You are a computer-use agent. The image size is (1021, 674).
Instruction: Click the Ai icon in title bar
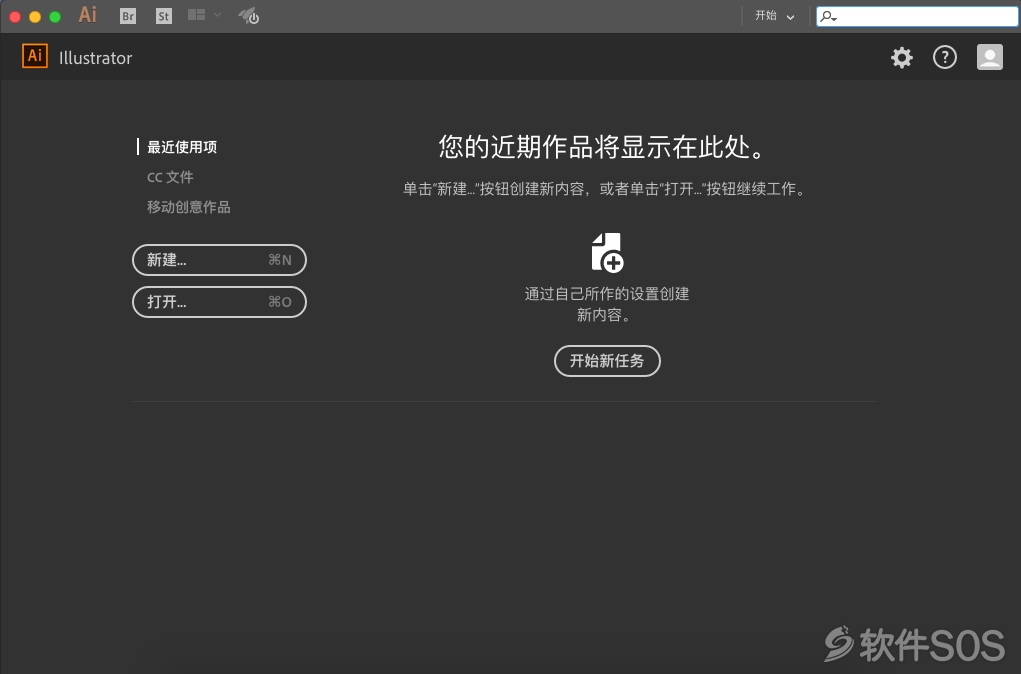(87, 14)
